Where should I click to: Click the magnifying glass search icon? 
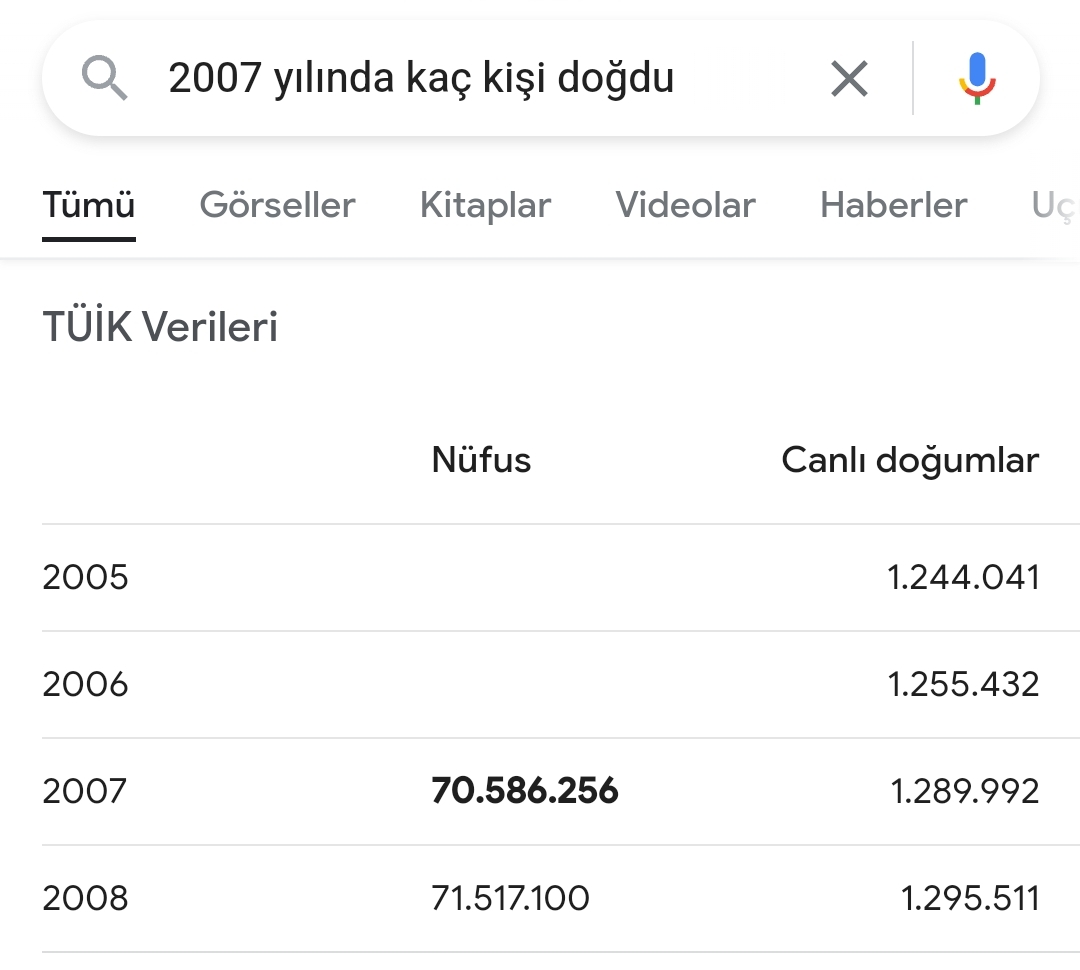105,78
